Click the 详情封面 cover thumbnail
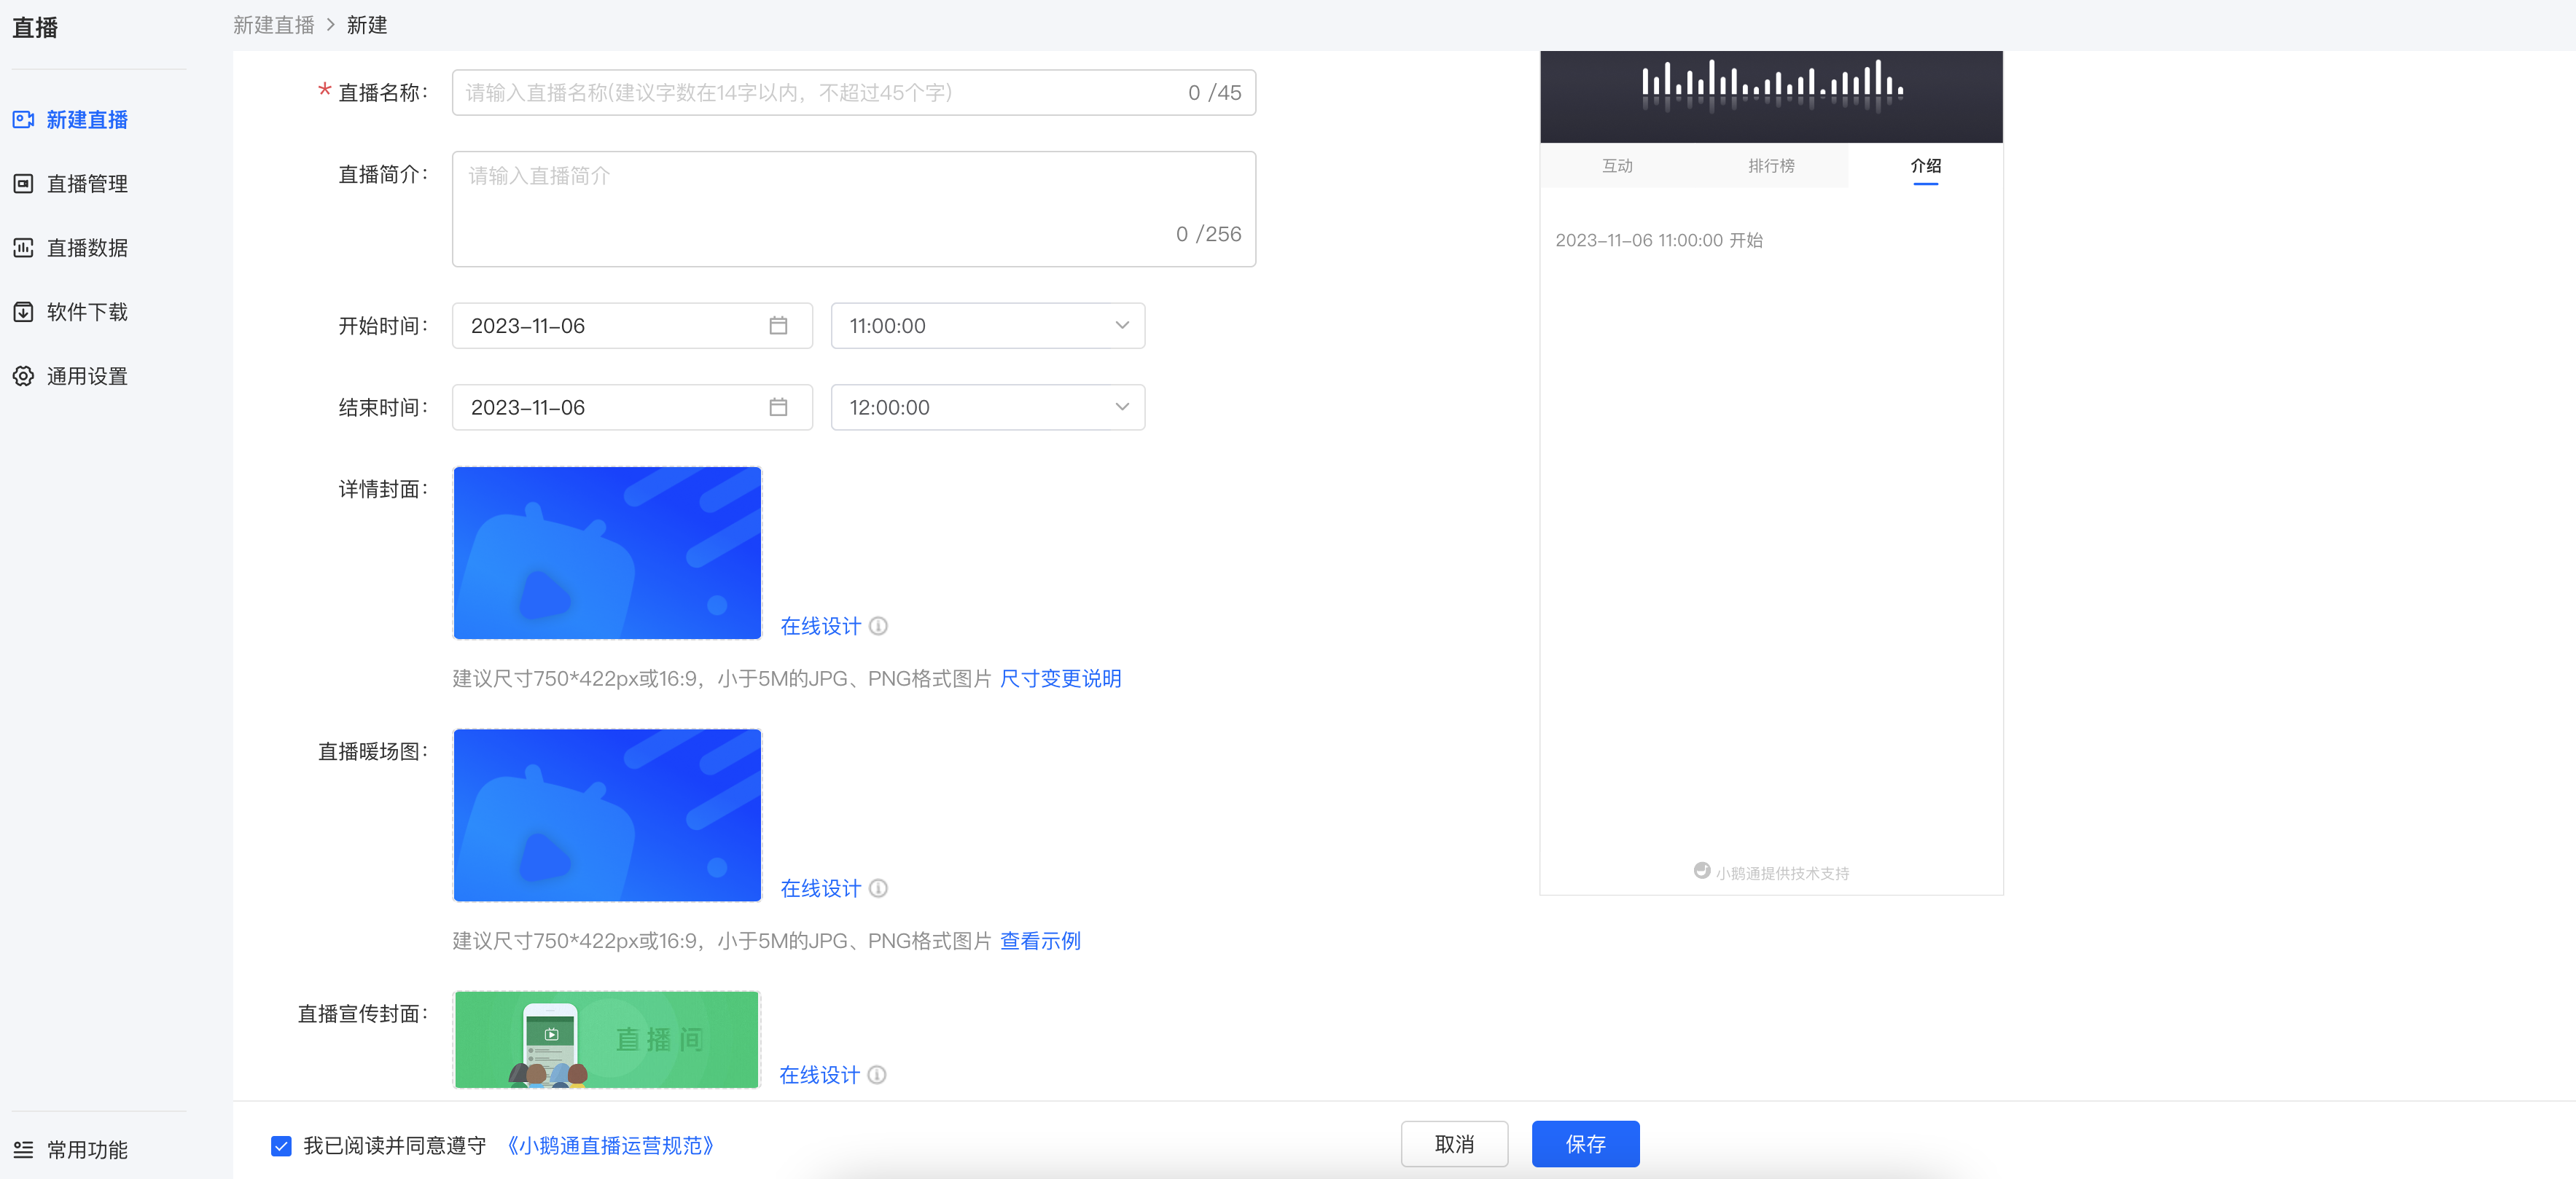The image size is (2576, 1179). click(607, 553)
